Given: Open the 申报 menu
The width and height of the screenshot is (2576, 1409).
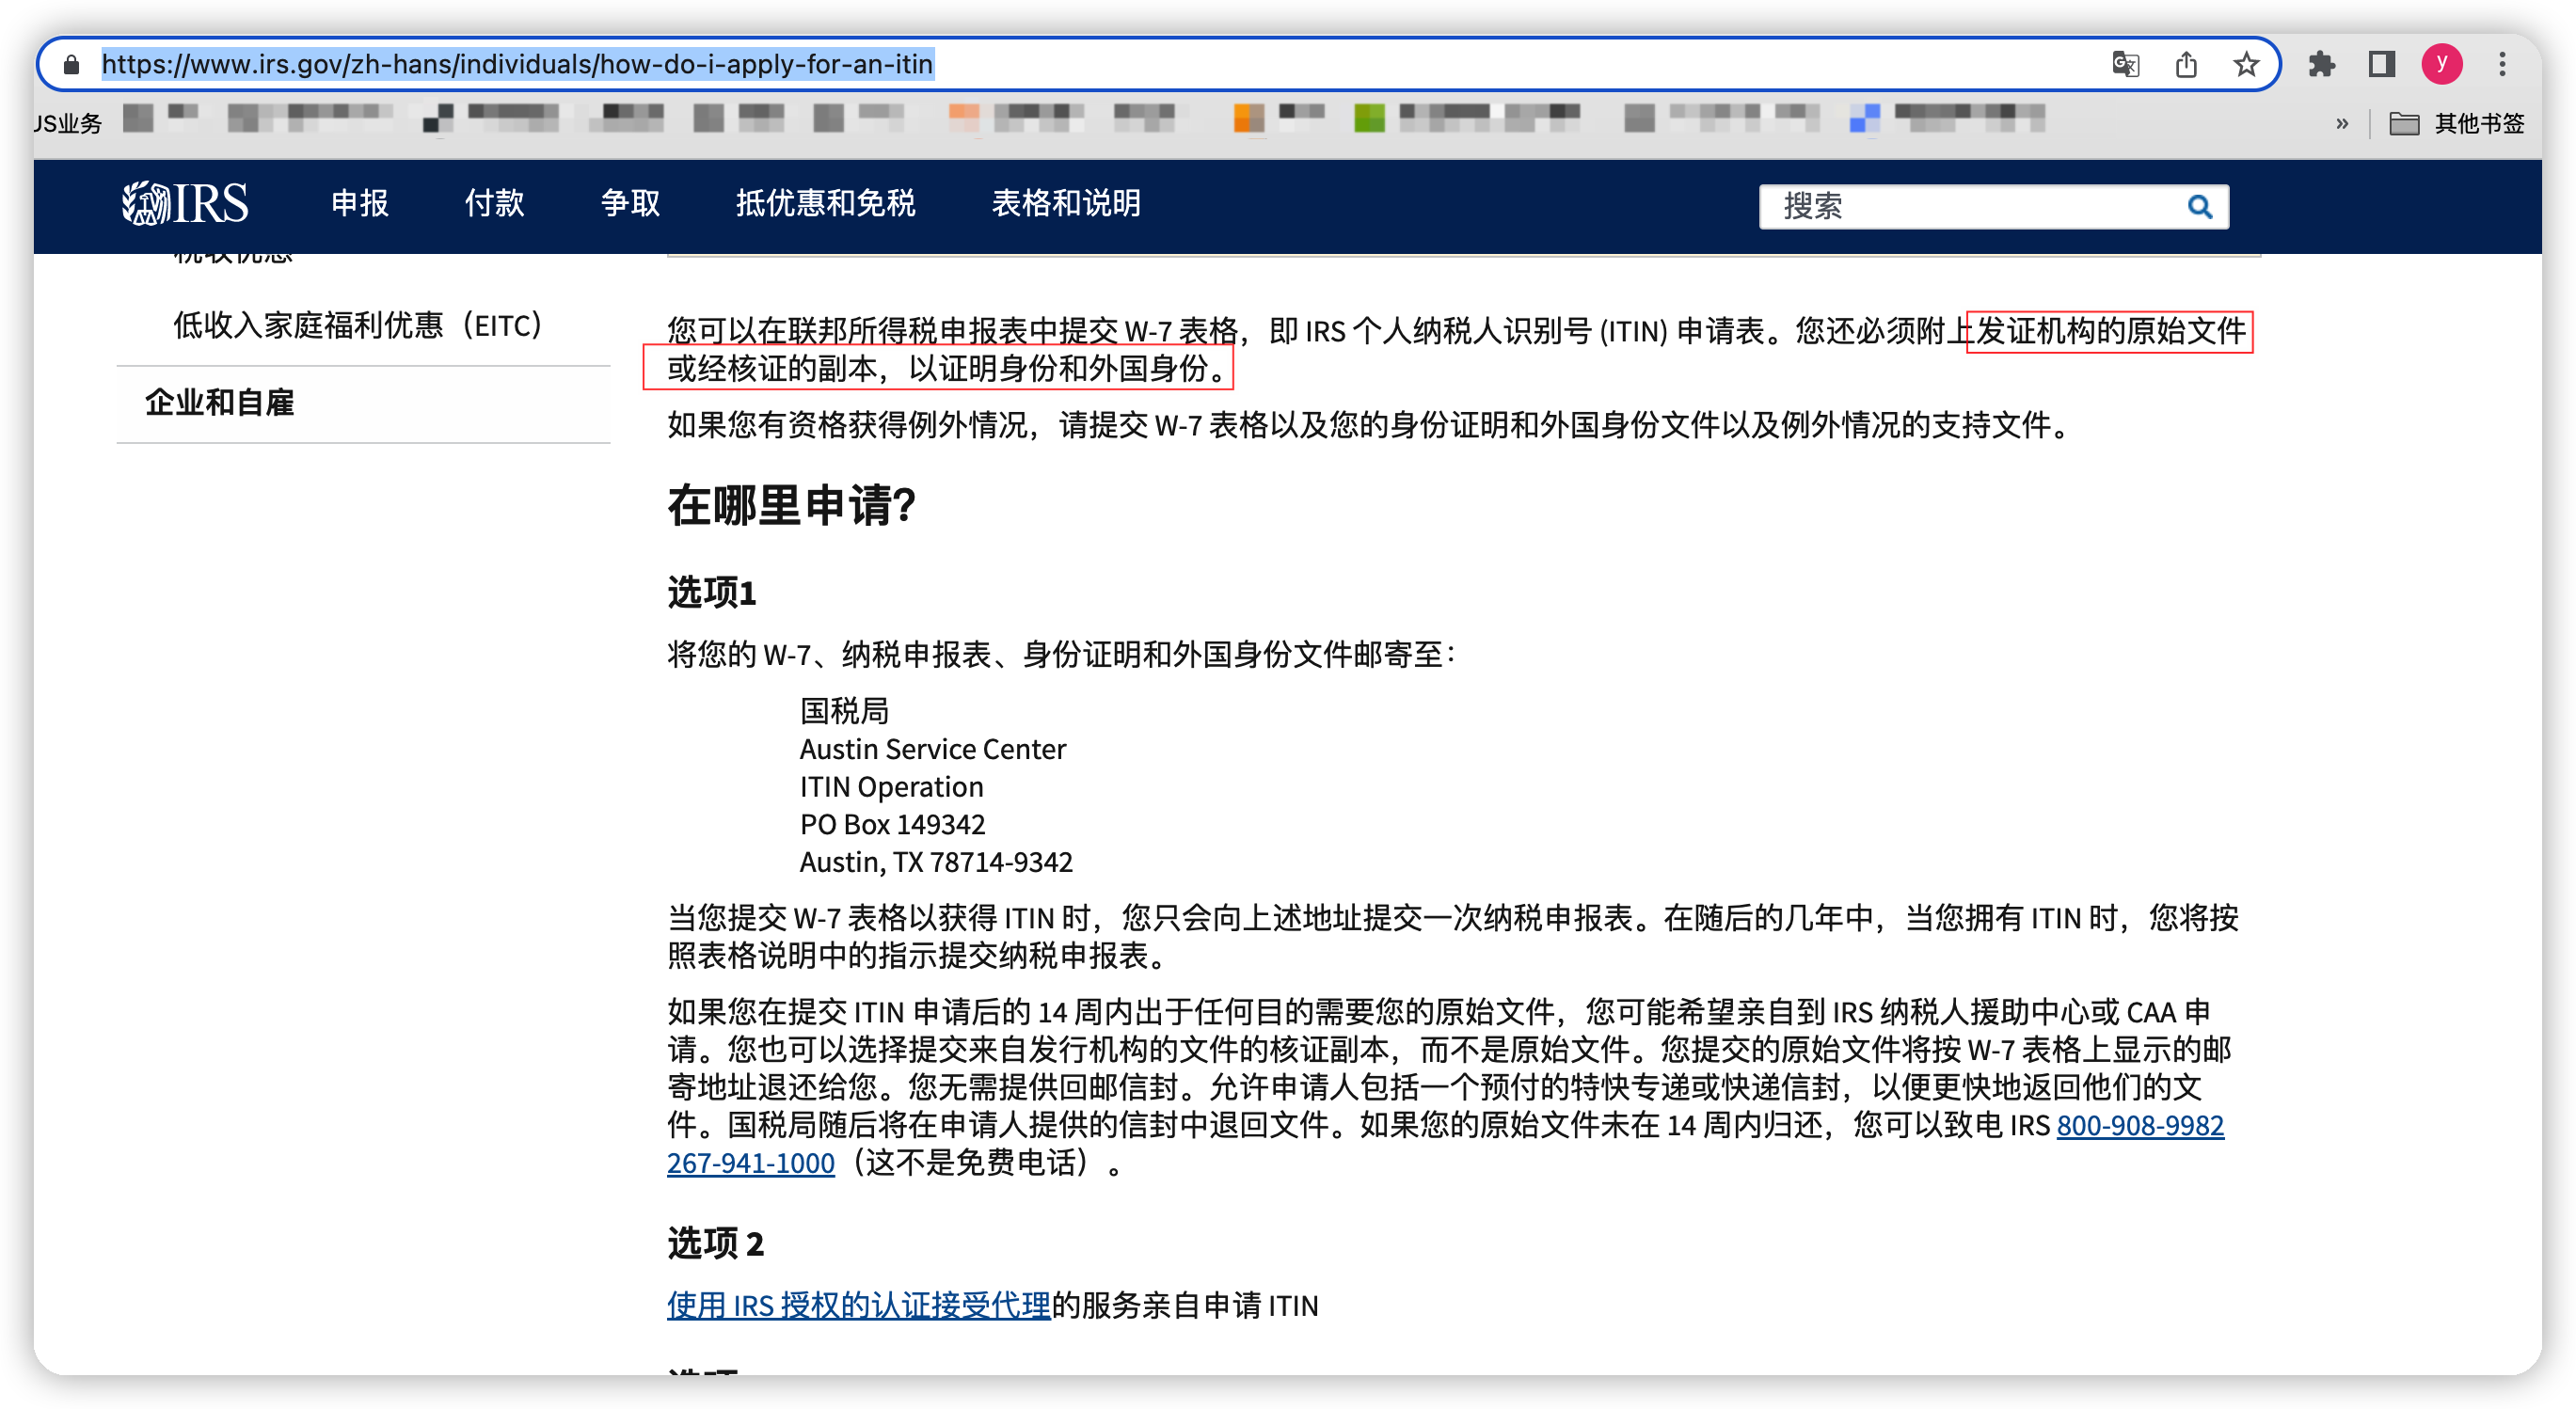Looking at the screenshot, I should click(360, 204).
